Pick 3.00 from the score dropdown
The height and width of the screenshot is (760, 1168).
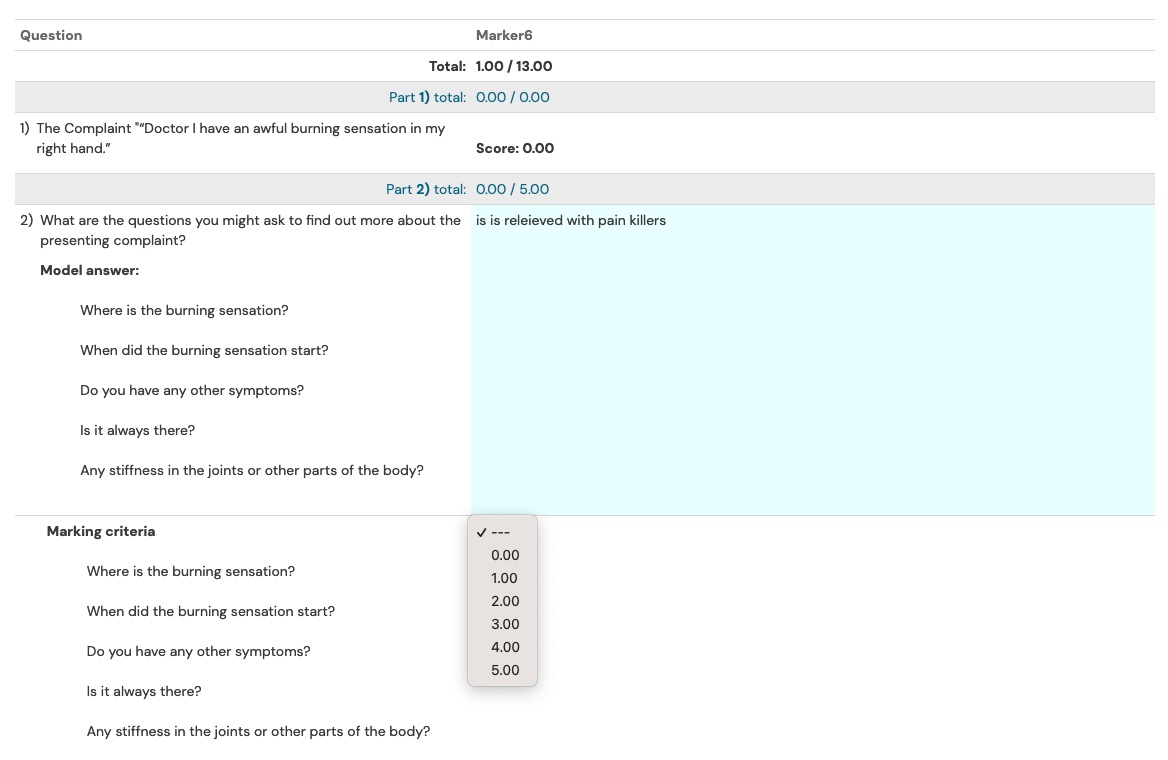(x=504, y=624)
